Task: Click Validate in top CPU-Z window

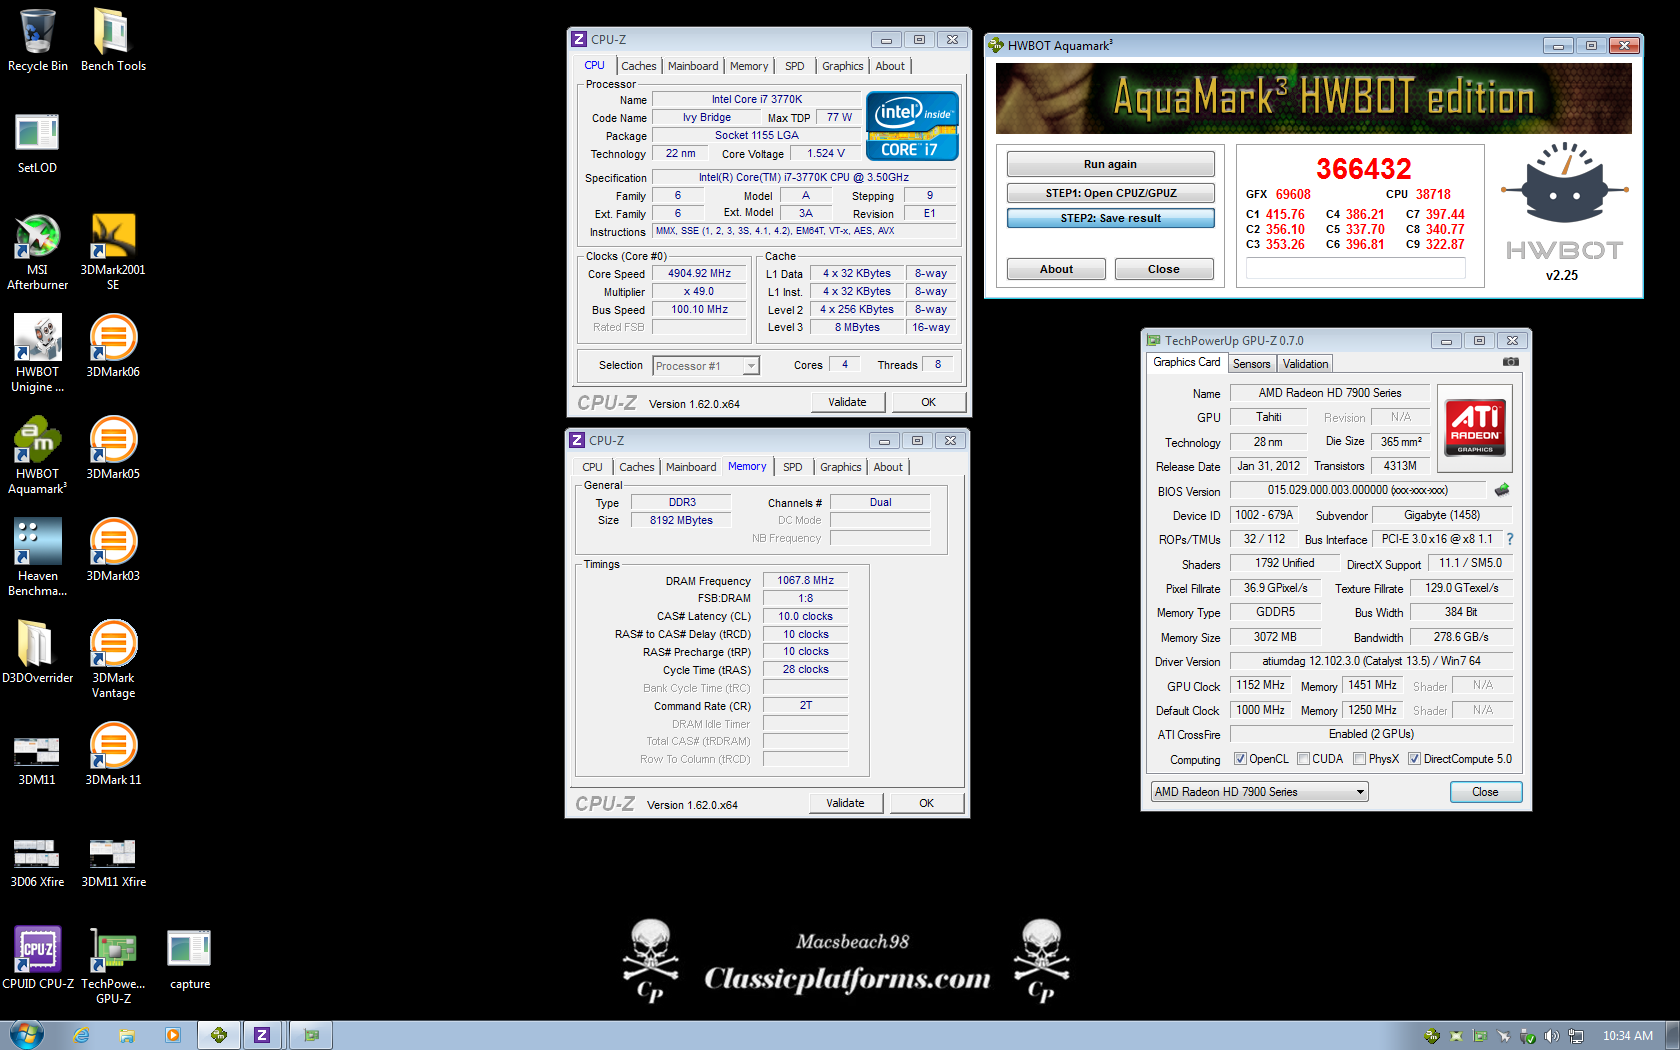Action: [x=847, y=402]
